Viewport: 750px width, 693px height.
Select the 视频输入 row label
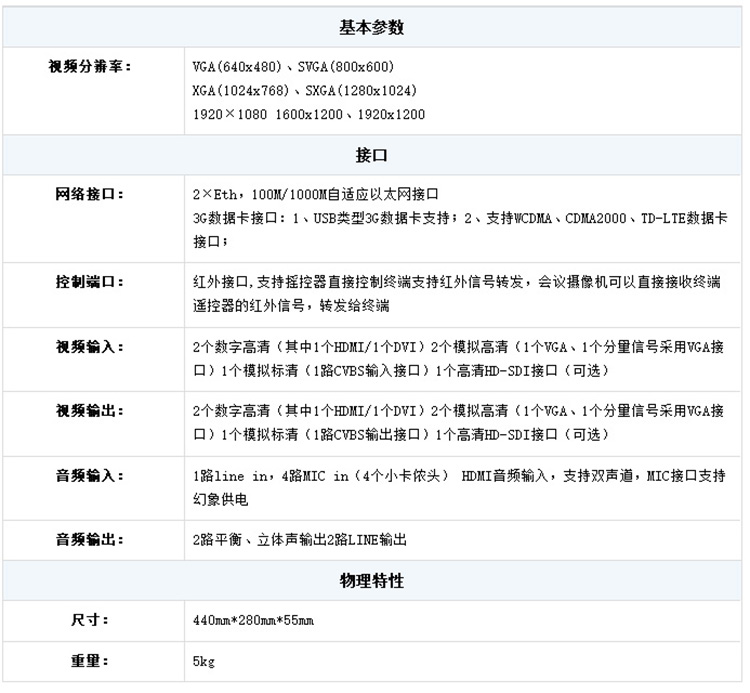90,346
